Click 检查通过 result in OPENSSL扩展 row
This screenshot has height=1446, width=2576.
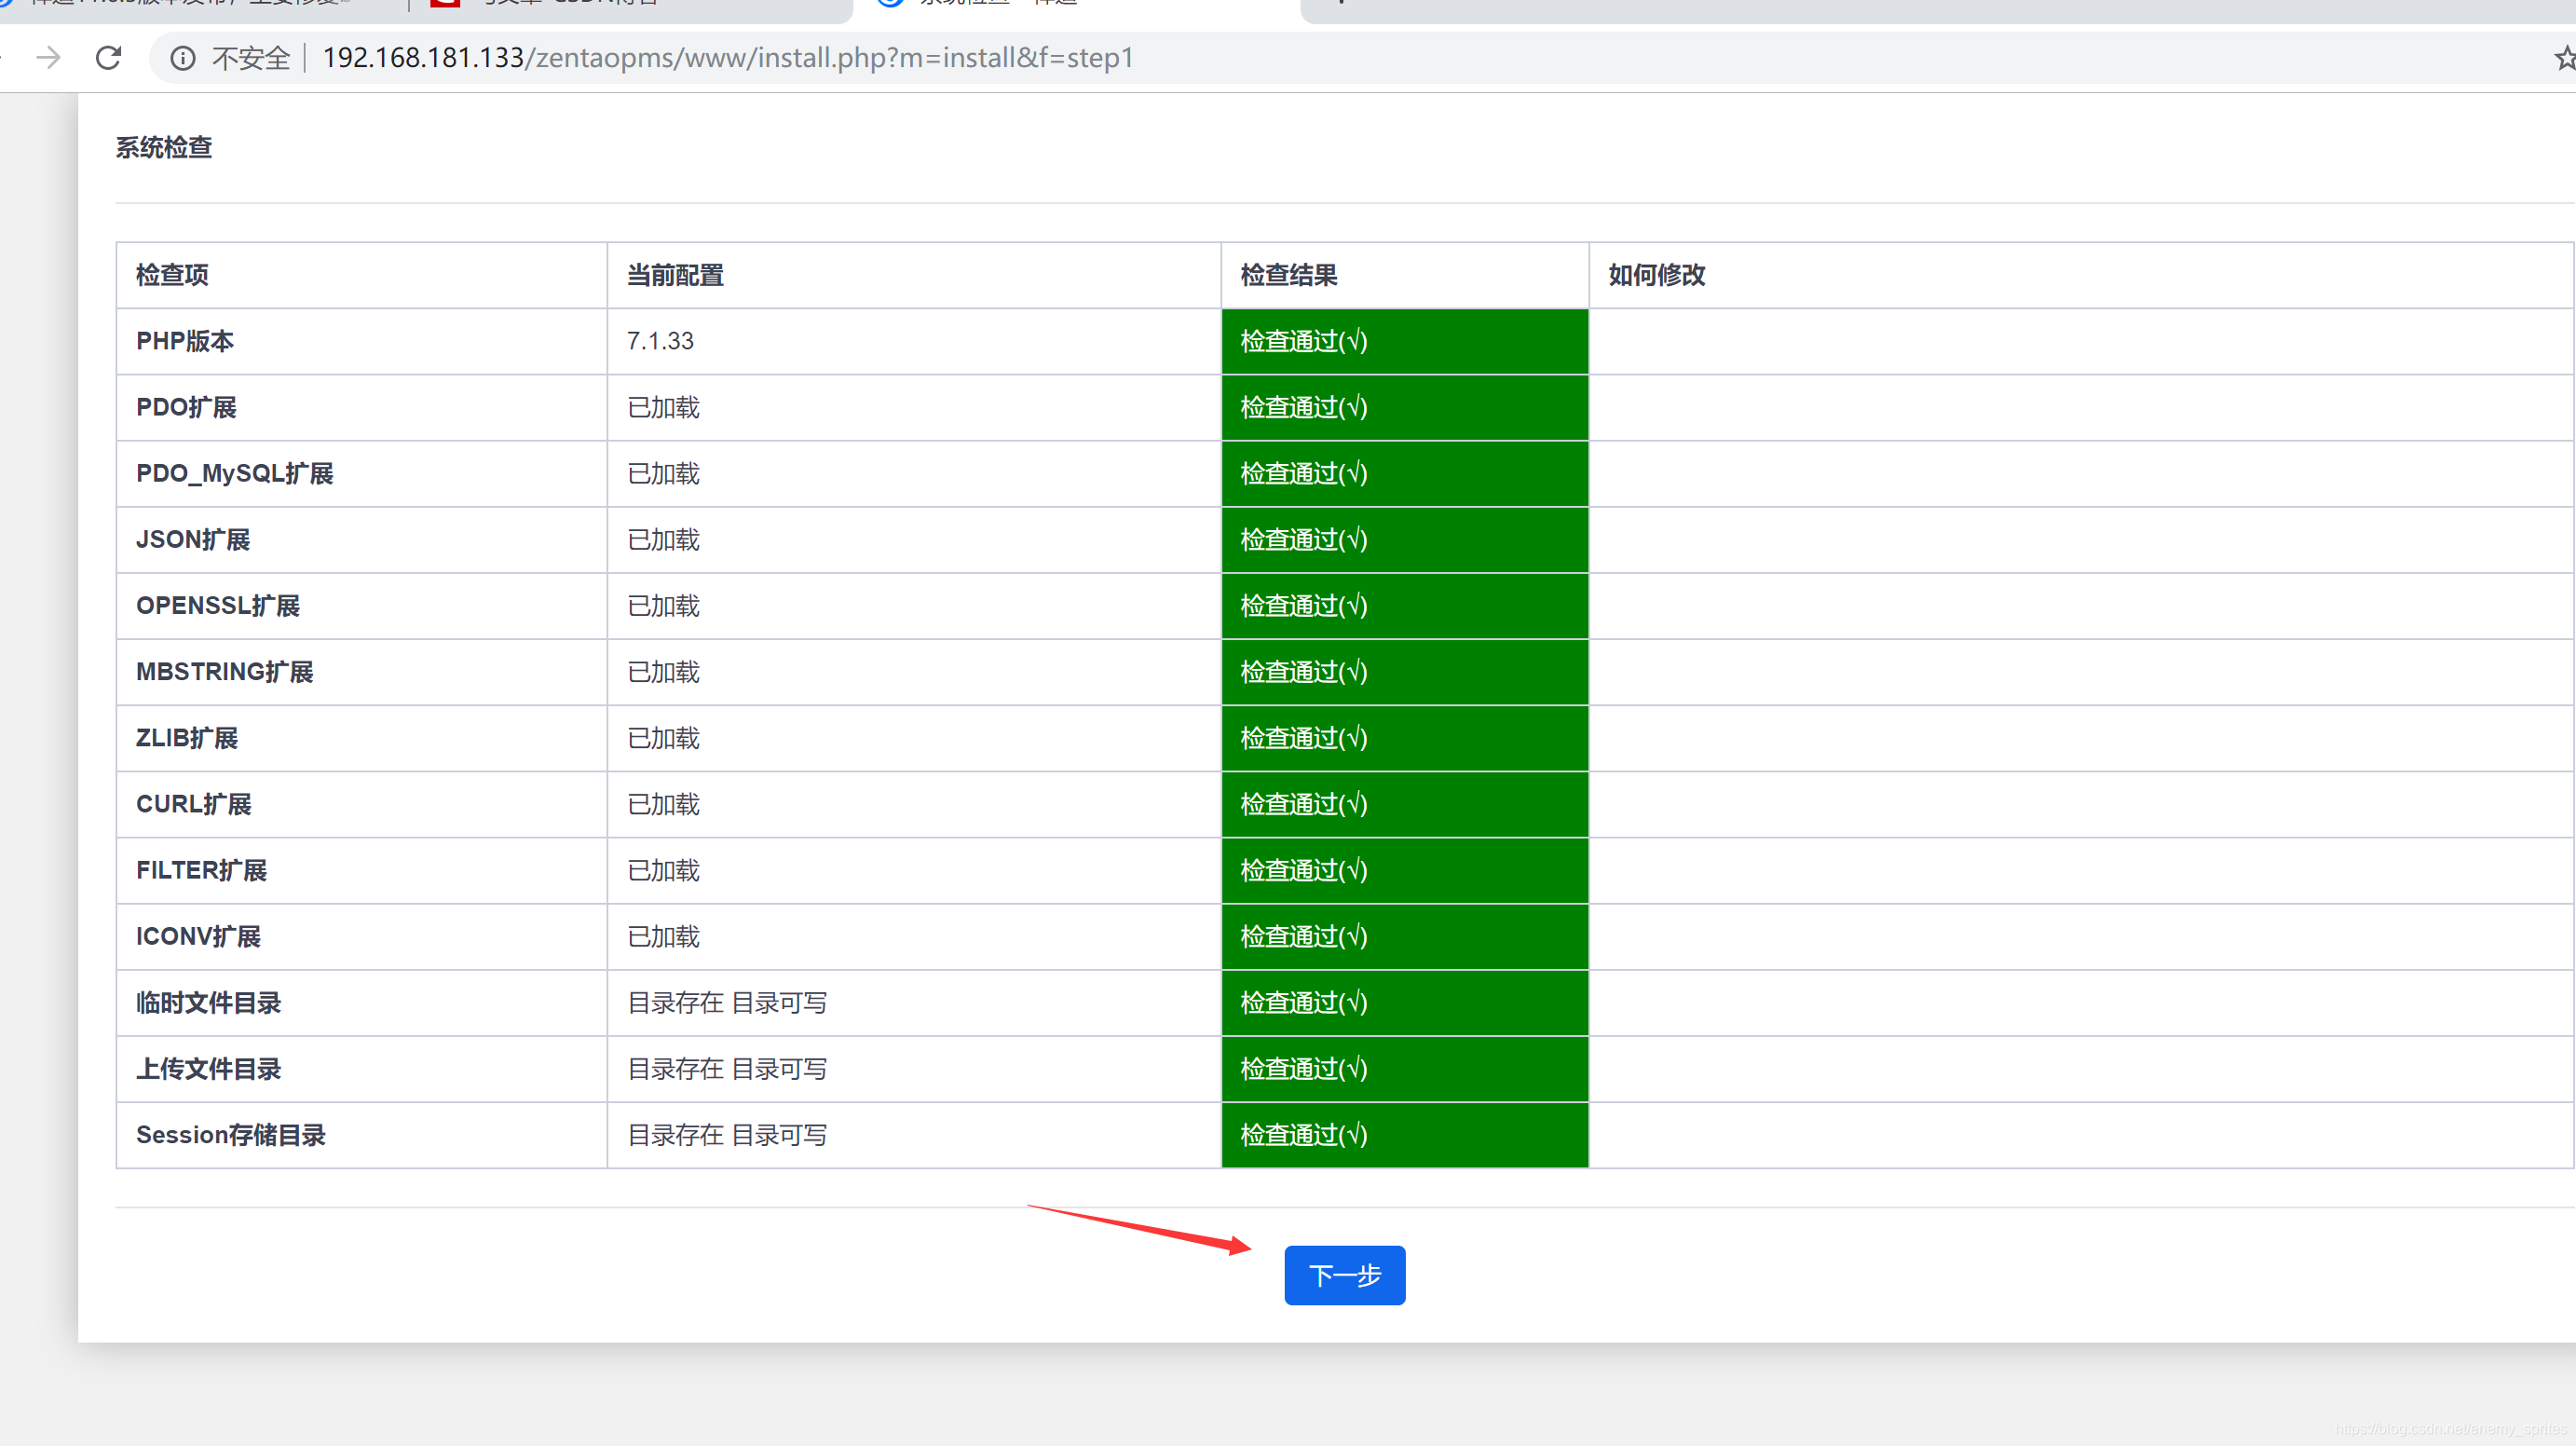(x=1304, y=605)
